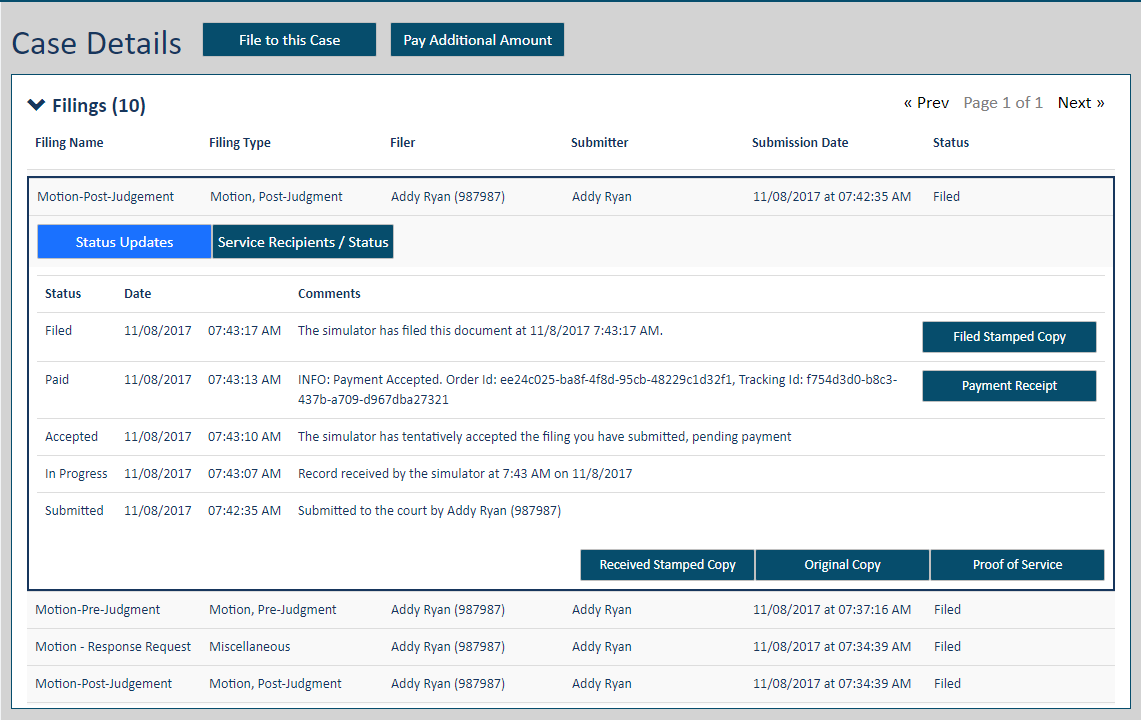View the Proof of Service

point(1017,565)
